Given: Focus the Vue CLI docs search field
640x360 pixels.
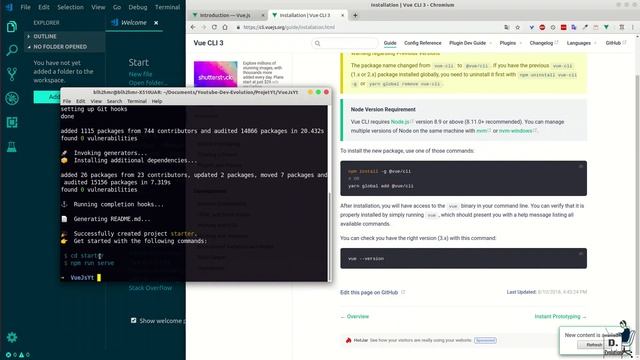Looking at the screenshot, I should tap(345, 43).
